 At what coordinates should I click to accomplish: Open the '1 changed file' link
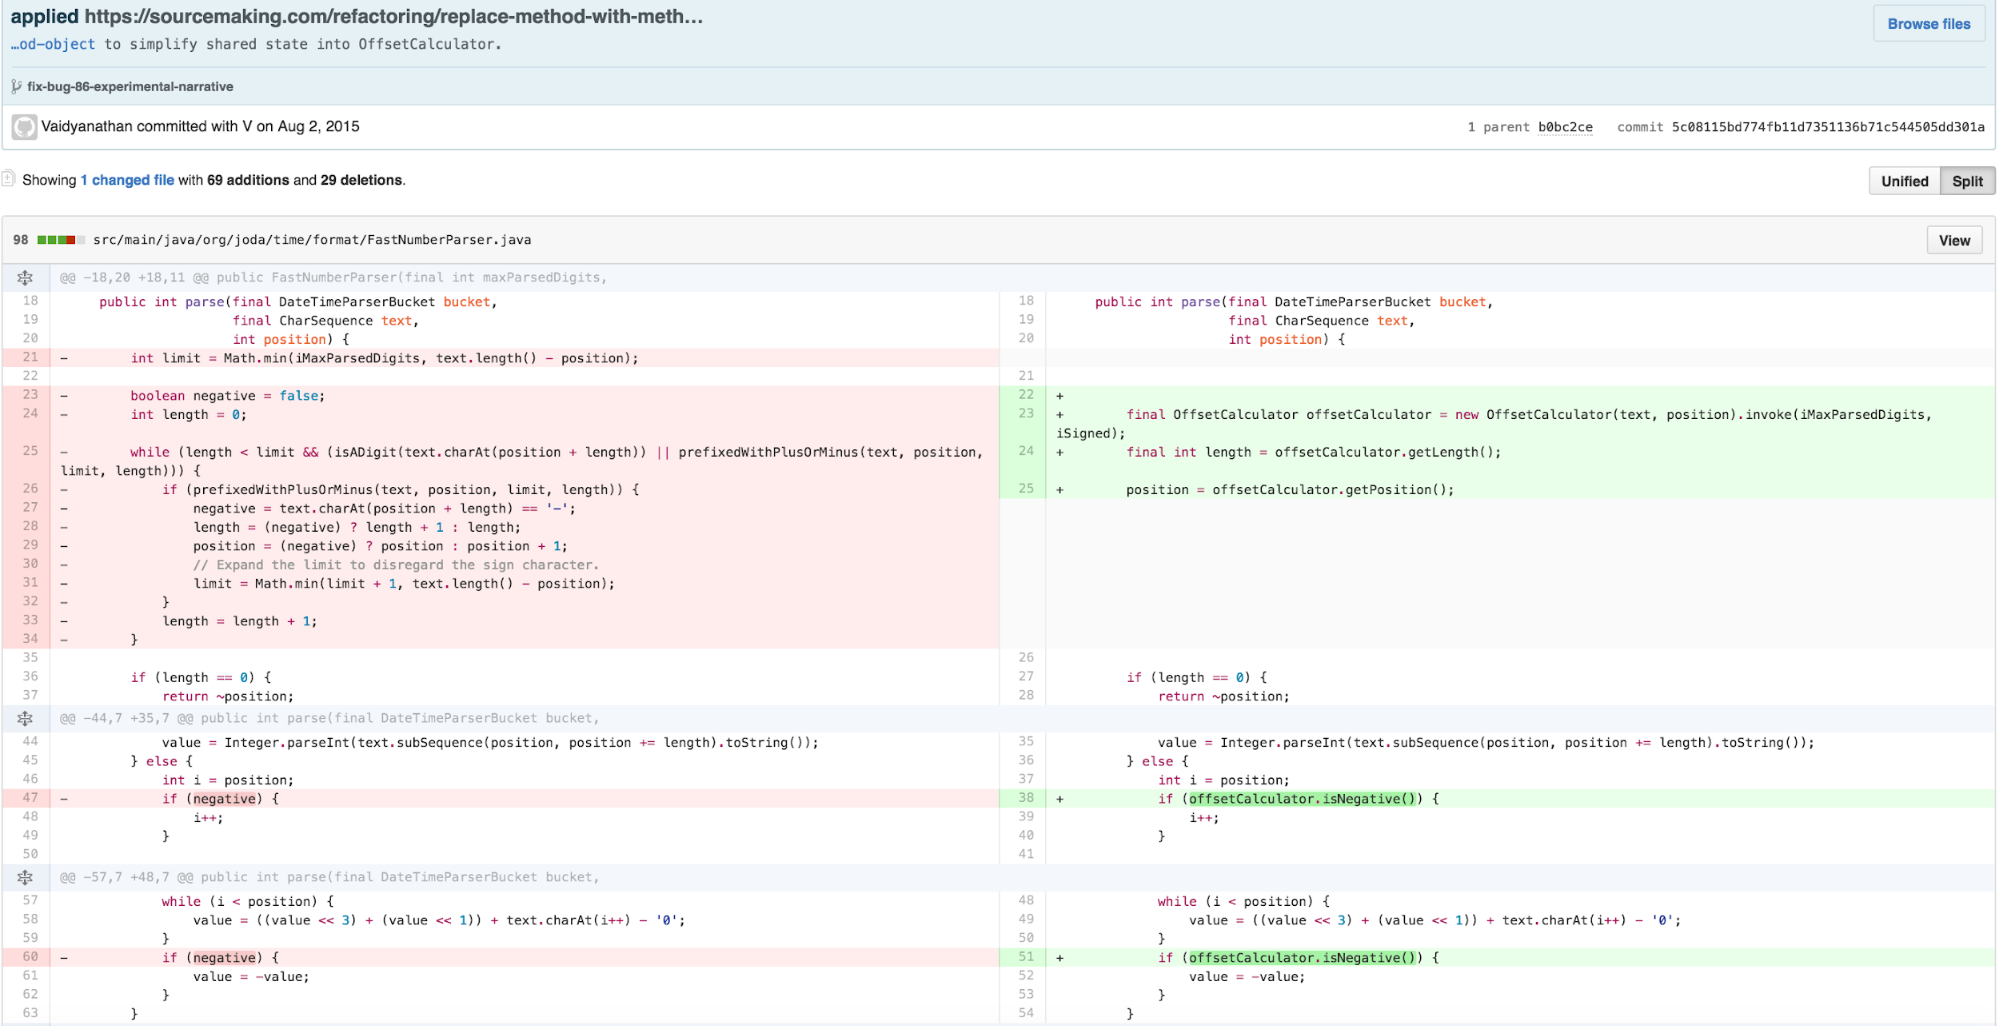127,180
